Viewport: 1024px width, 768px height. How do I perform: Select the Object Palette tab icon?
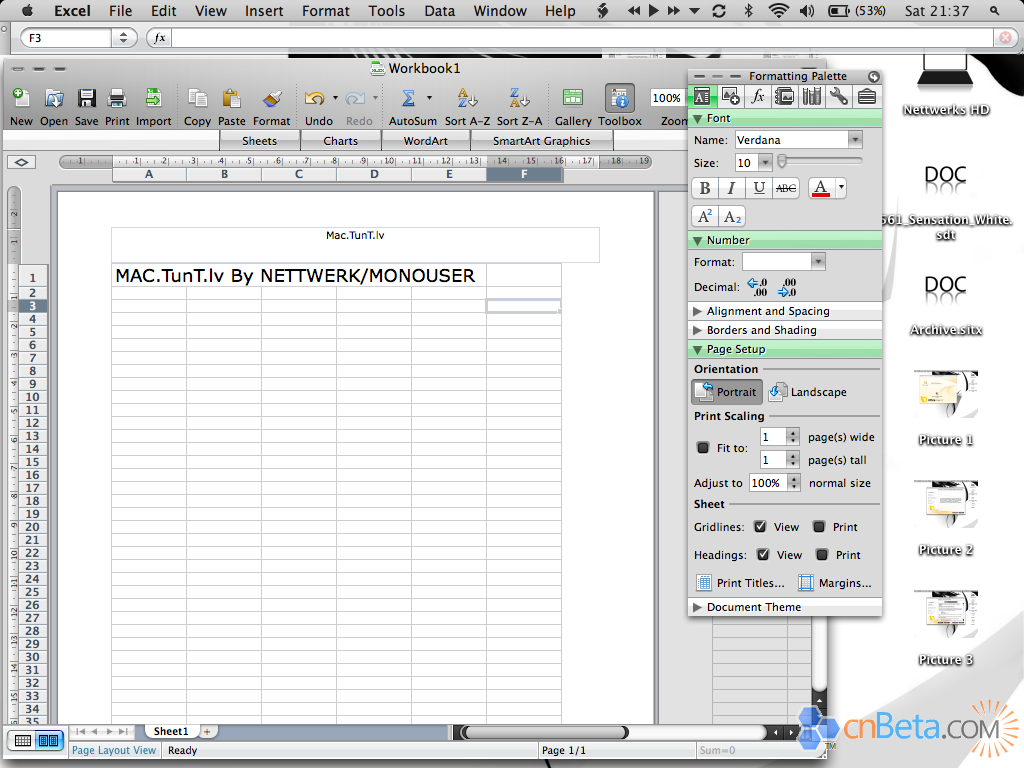(x=730, y=97)
